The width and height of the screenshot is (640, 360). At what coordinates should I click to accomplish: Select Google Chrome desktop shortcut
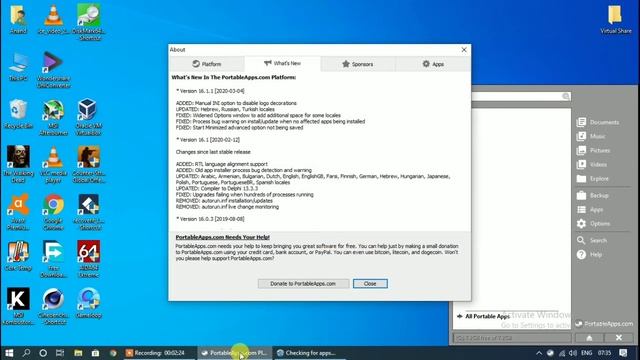[x=53, y=212]
